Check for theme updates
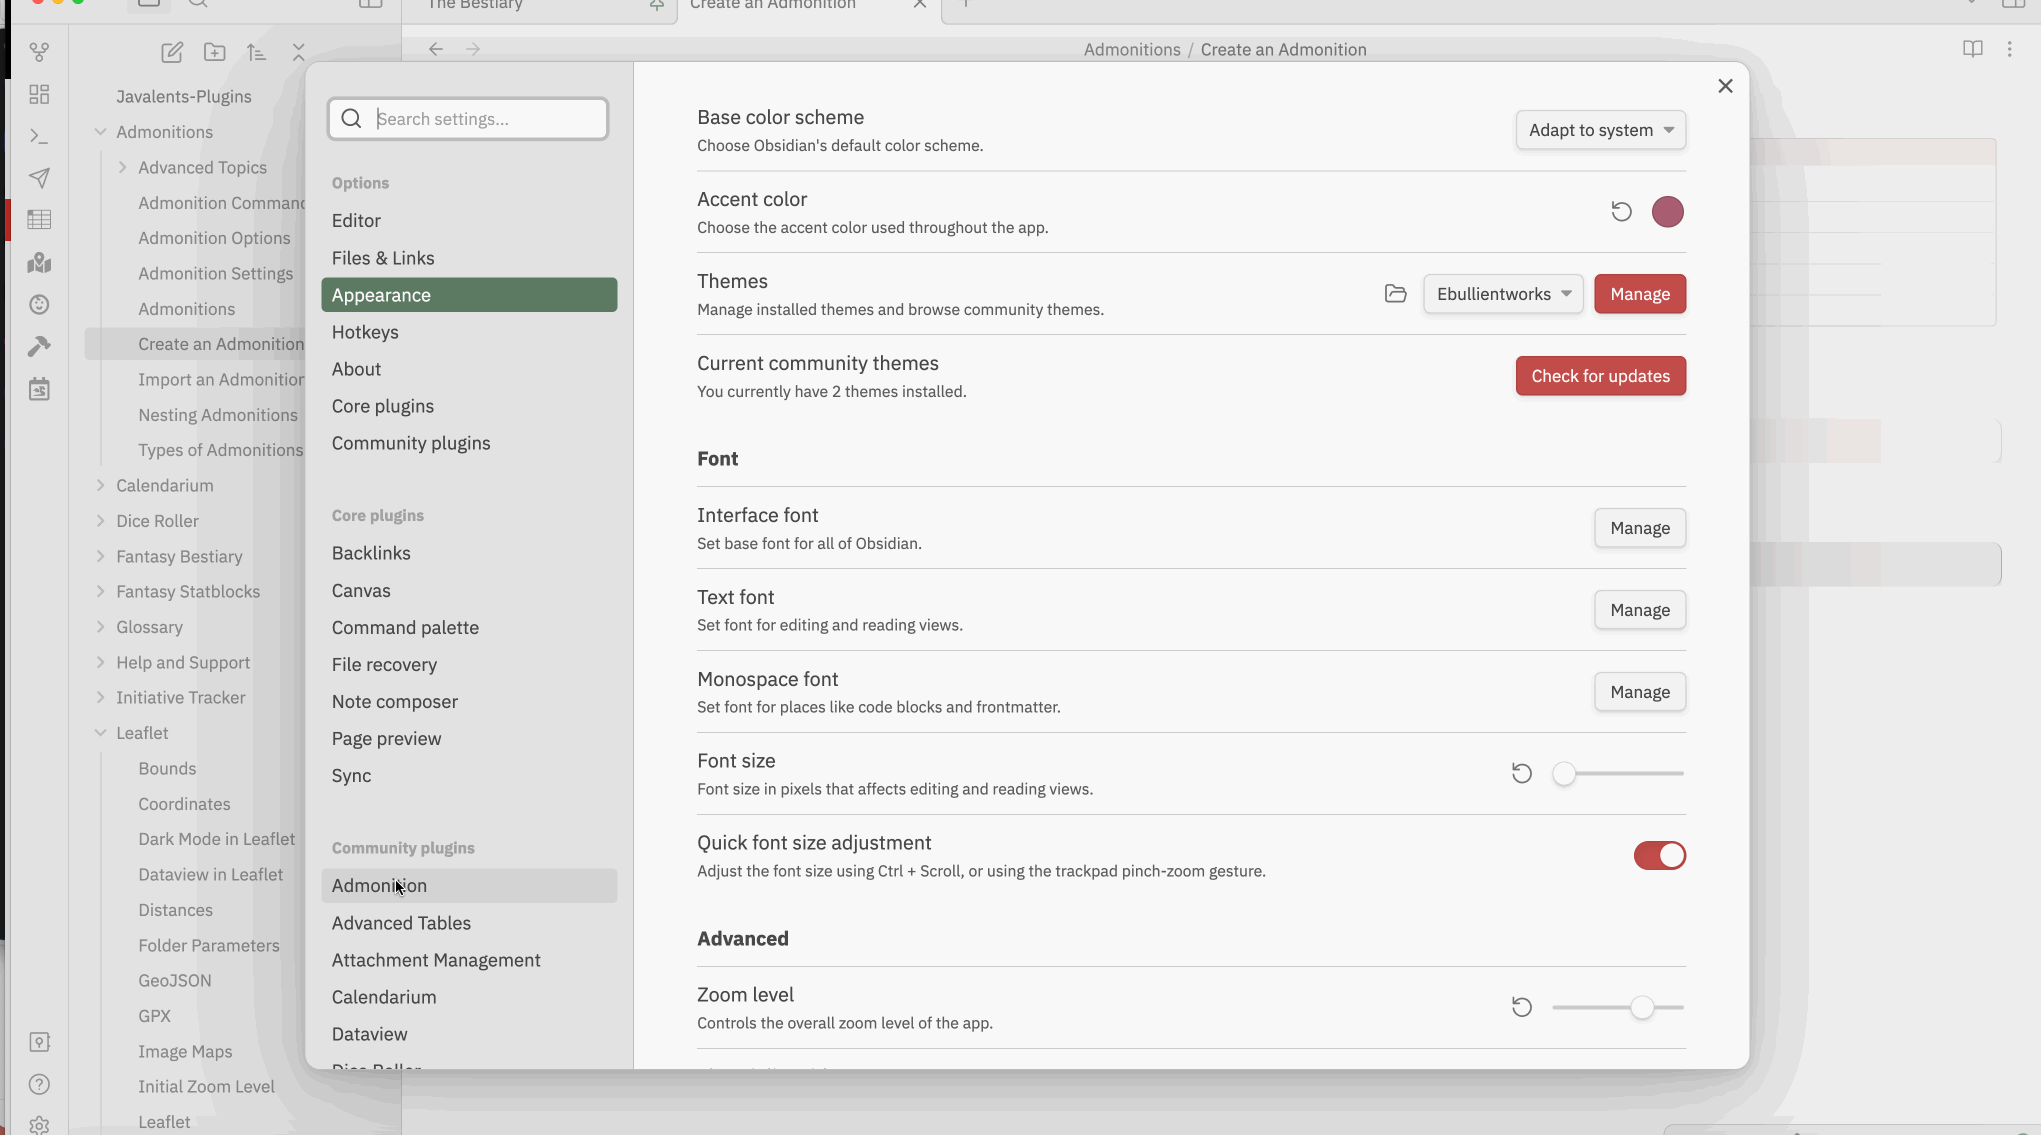This screenshot has height=1135, width=2041. point(1600,376)
